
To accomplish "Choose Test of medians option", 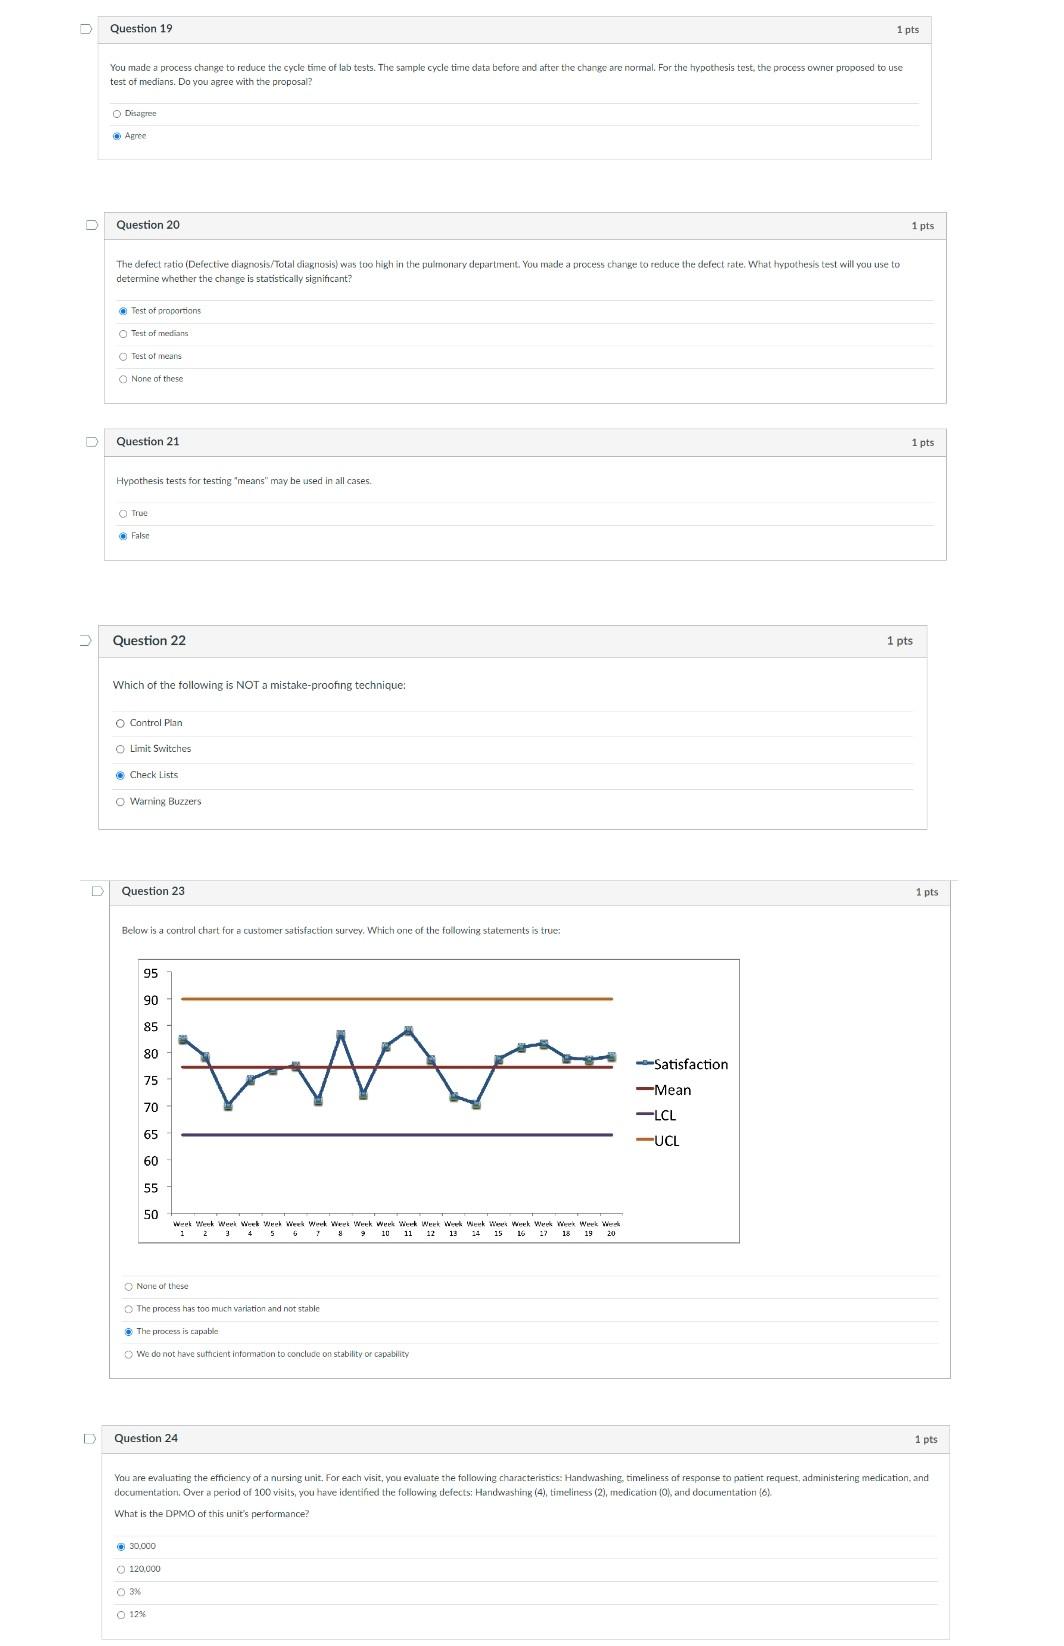I will 123,333.
